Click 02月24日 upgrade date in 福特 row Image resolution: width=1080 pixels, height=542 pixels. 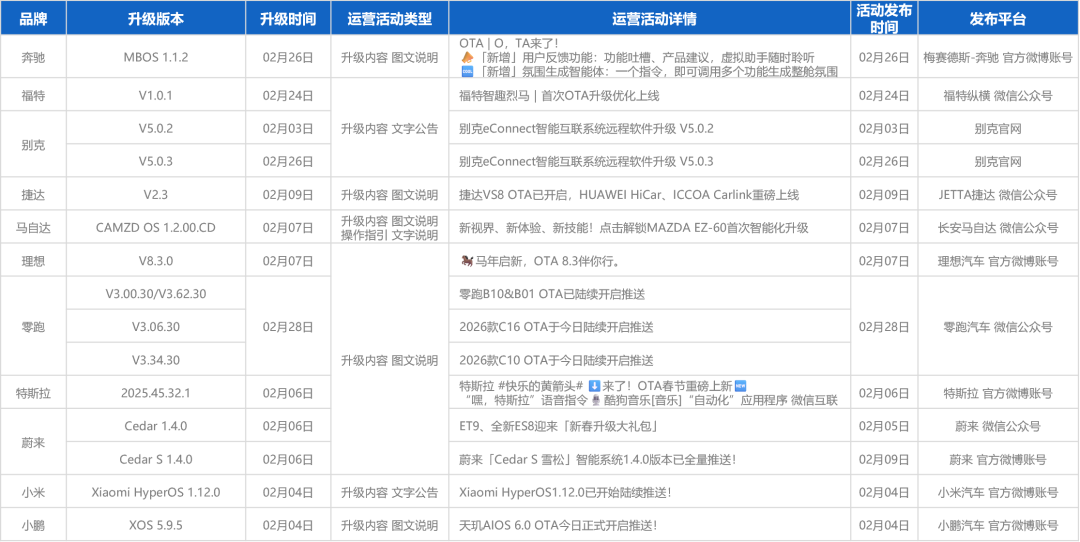288,95
